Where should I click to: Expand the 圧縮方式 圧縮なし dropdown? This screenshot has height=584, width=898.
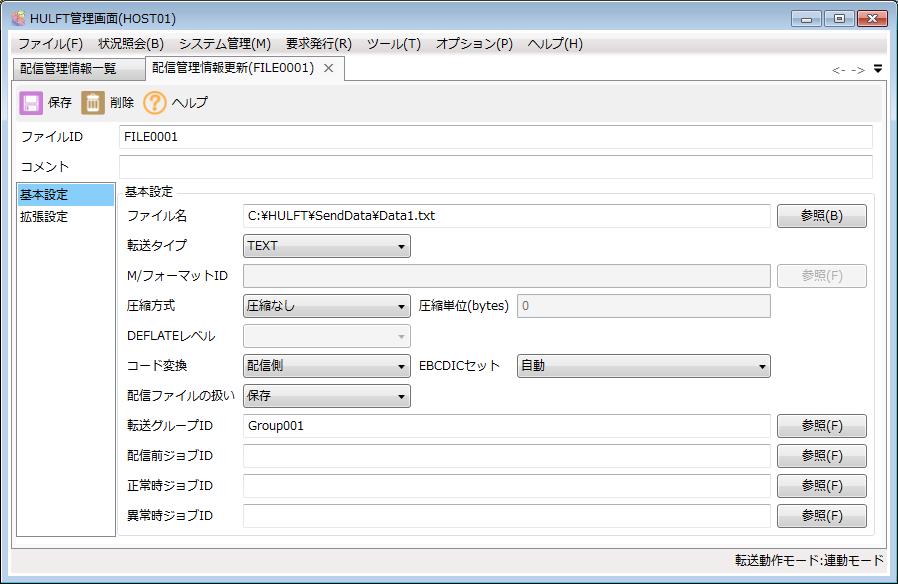click(326, 306)
